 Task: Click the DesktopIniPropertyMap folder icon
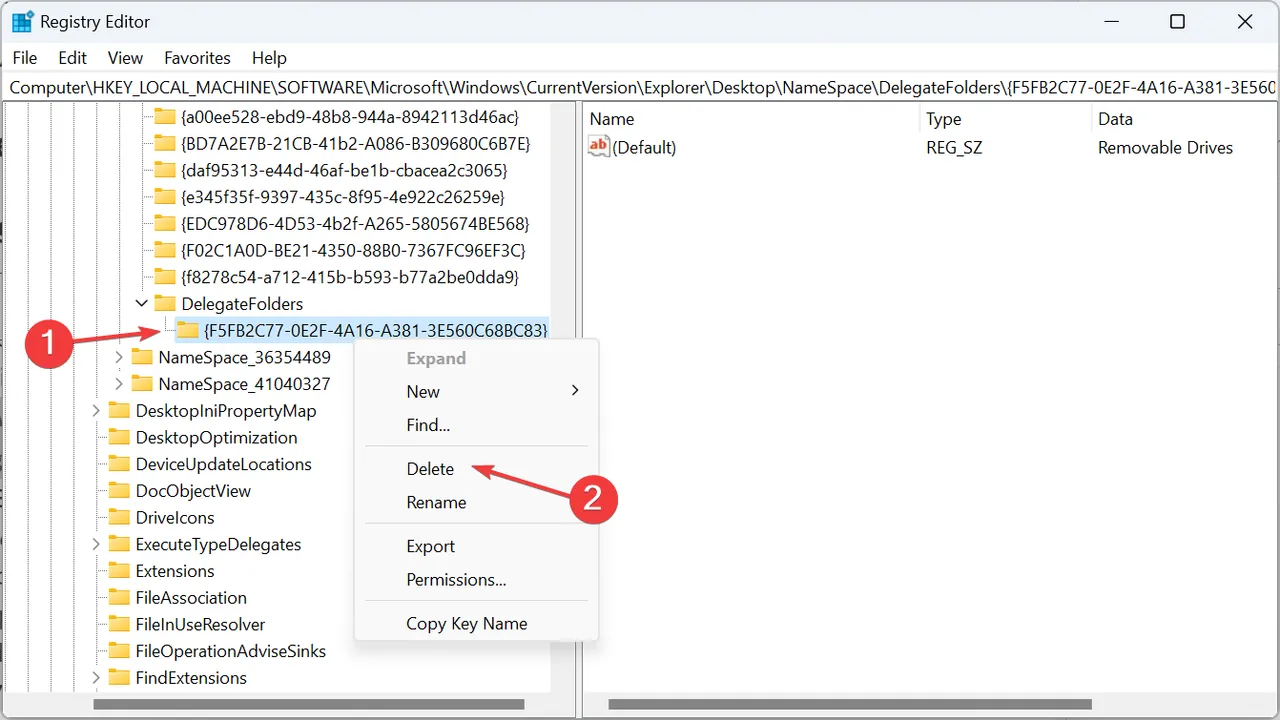[119, 411]
